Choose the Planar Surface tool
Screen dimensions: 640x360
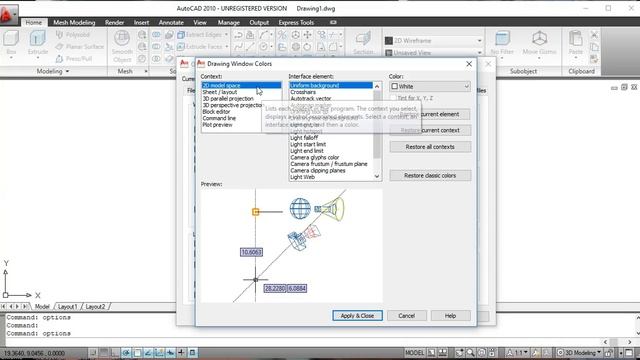tap(80, 47)
